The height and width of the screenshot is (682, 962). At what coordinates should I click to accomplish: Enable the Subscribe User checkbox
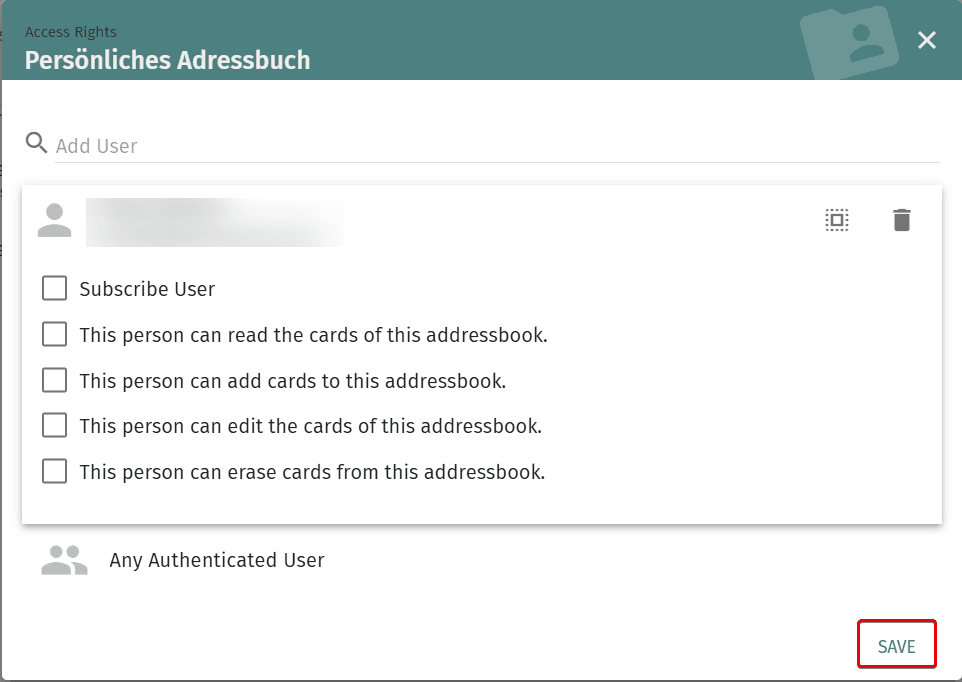[x=55, y=288]
